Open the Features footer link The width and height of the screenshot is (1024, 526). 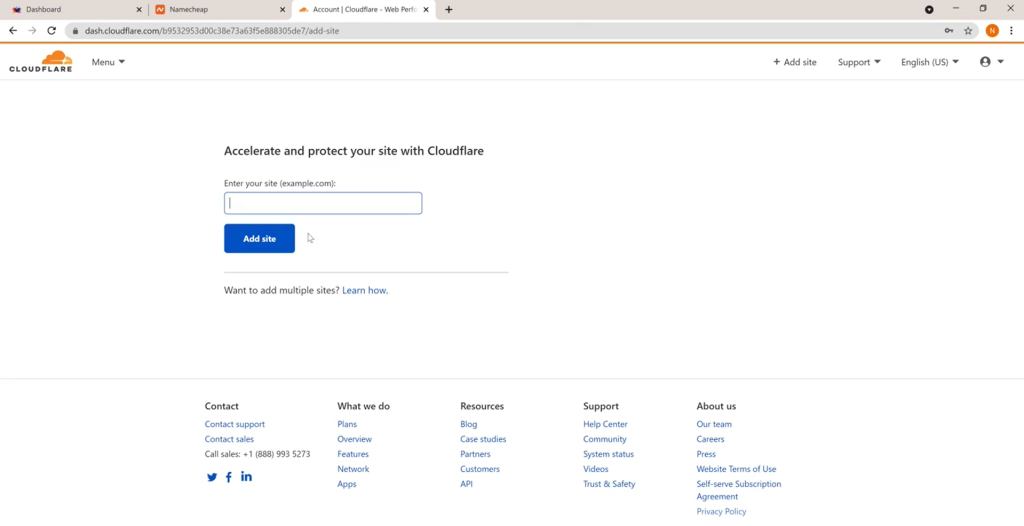click(353, 454)
